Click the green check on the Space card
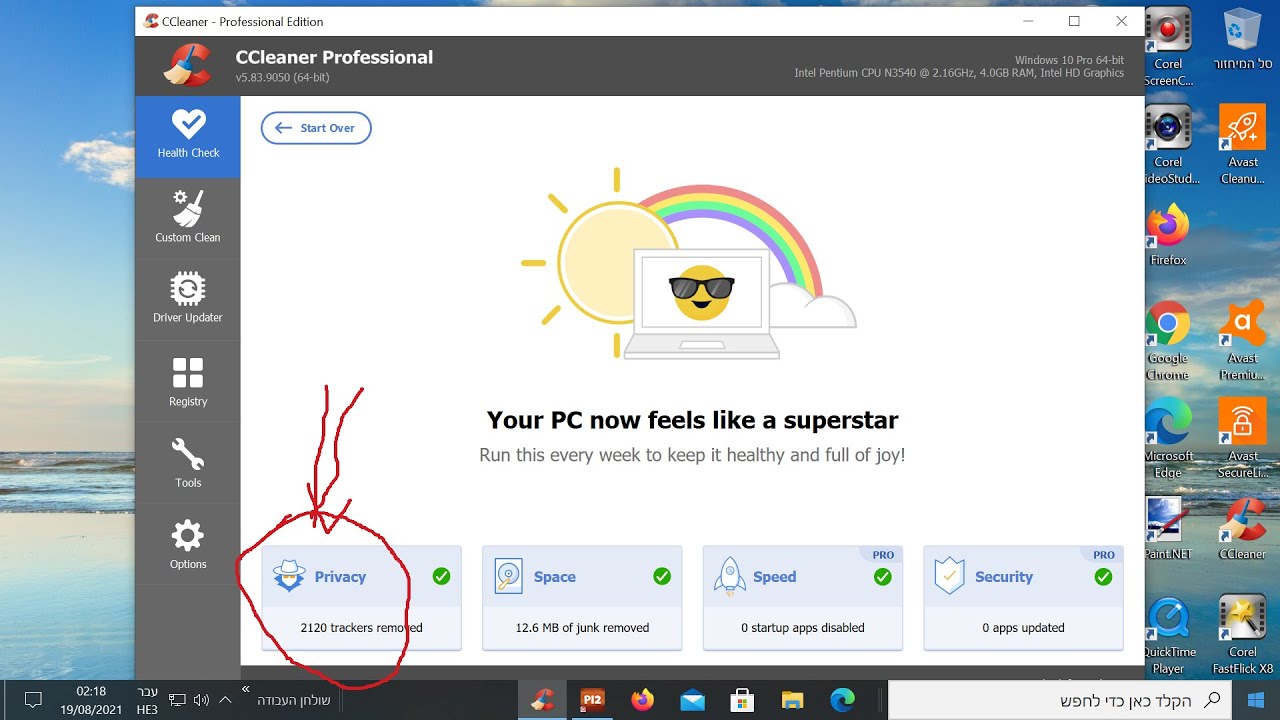The height and width of the screenshot is (720, 1280). click(x=662, y=576)
